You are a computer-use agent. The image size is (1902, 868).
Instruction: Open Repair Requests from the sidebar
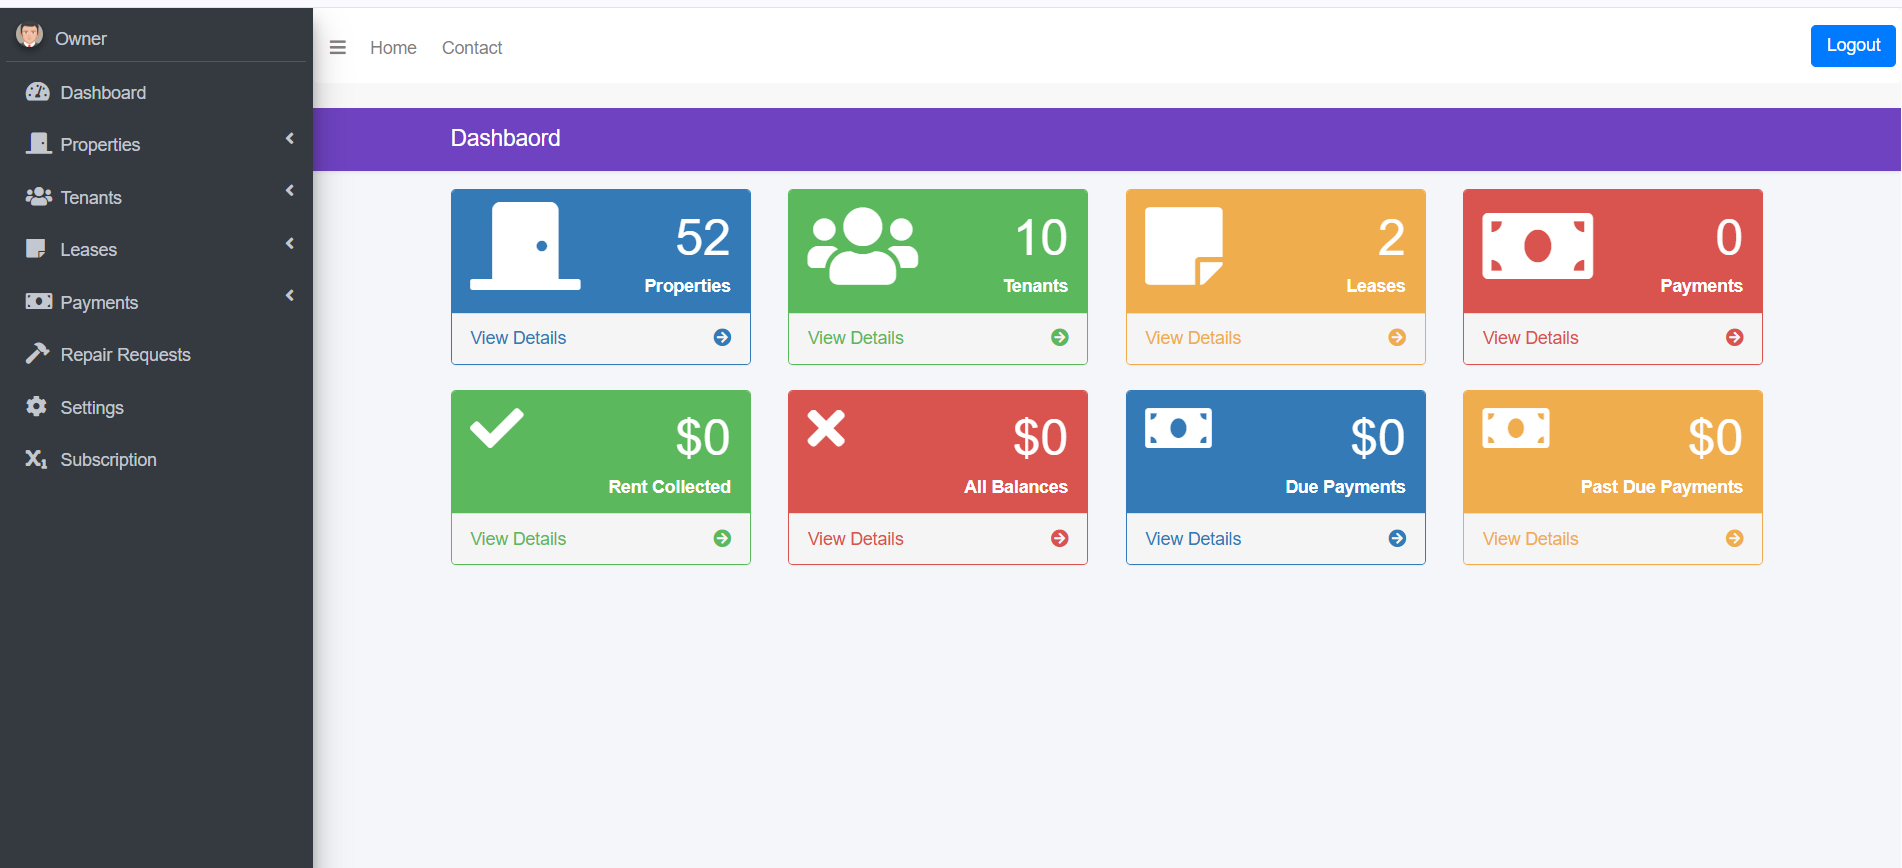coord(125,355)
